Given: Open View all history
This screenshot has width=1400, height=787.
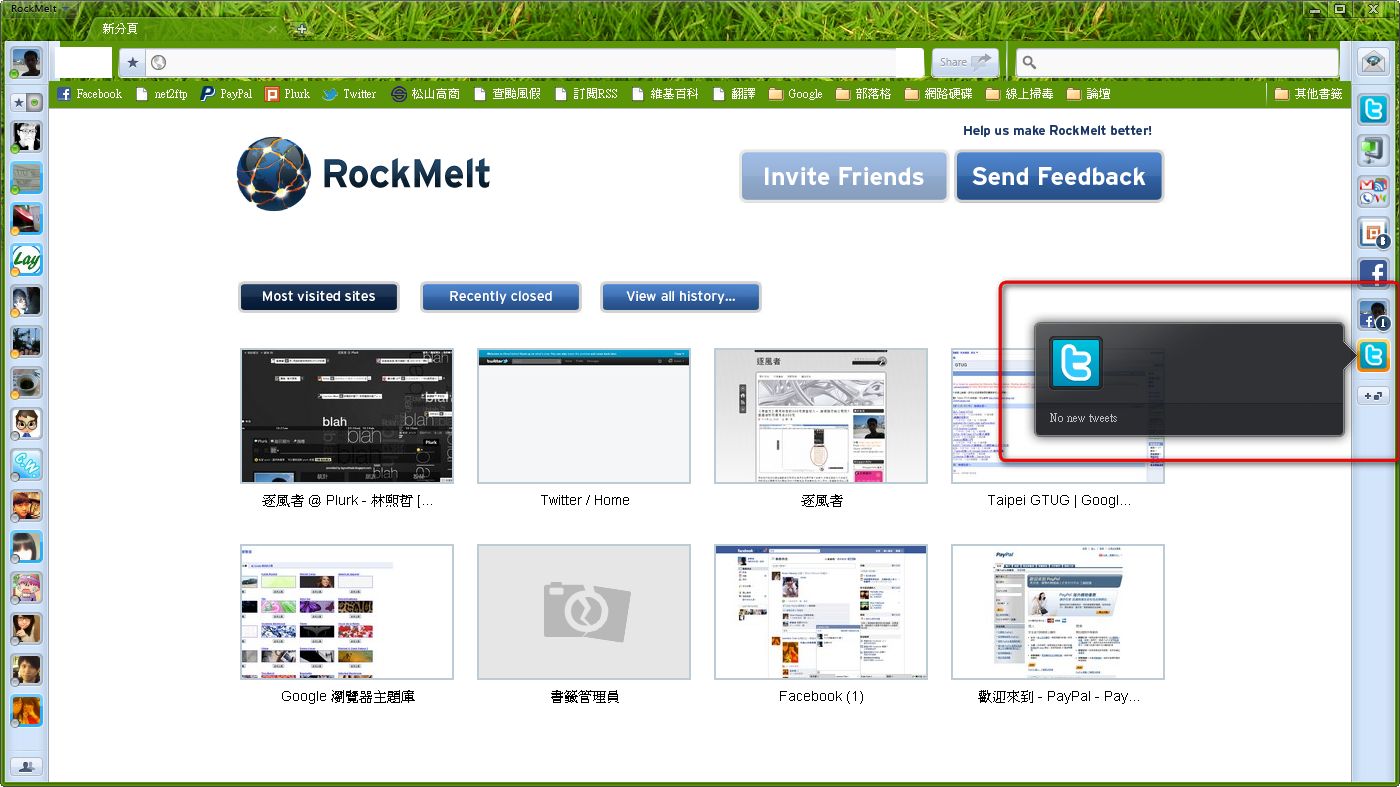Looking at the screenshot, I should click(x=681, y=296).
